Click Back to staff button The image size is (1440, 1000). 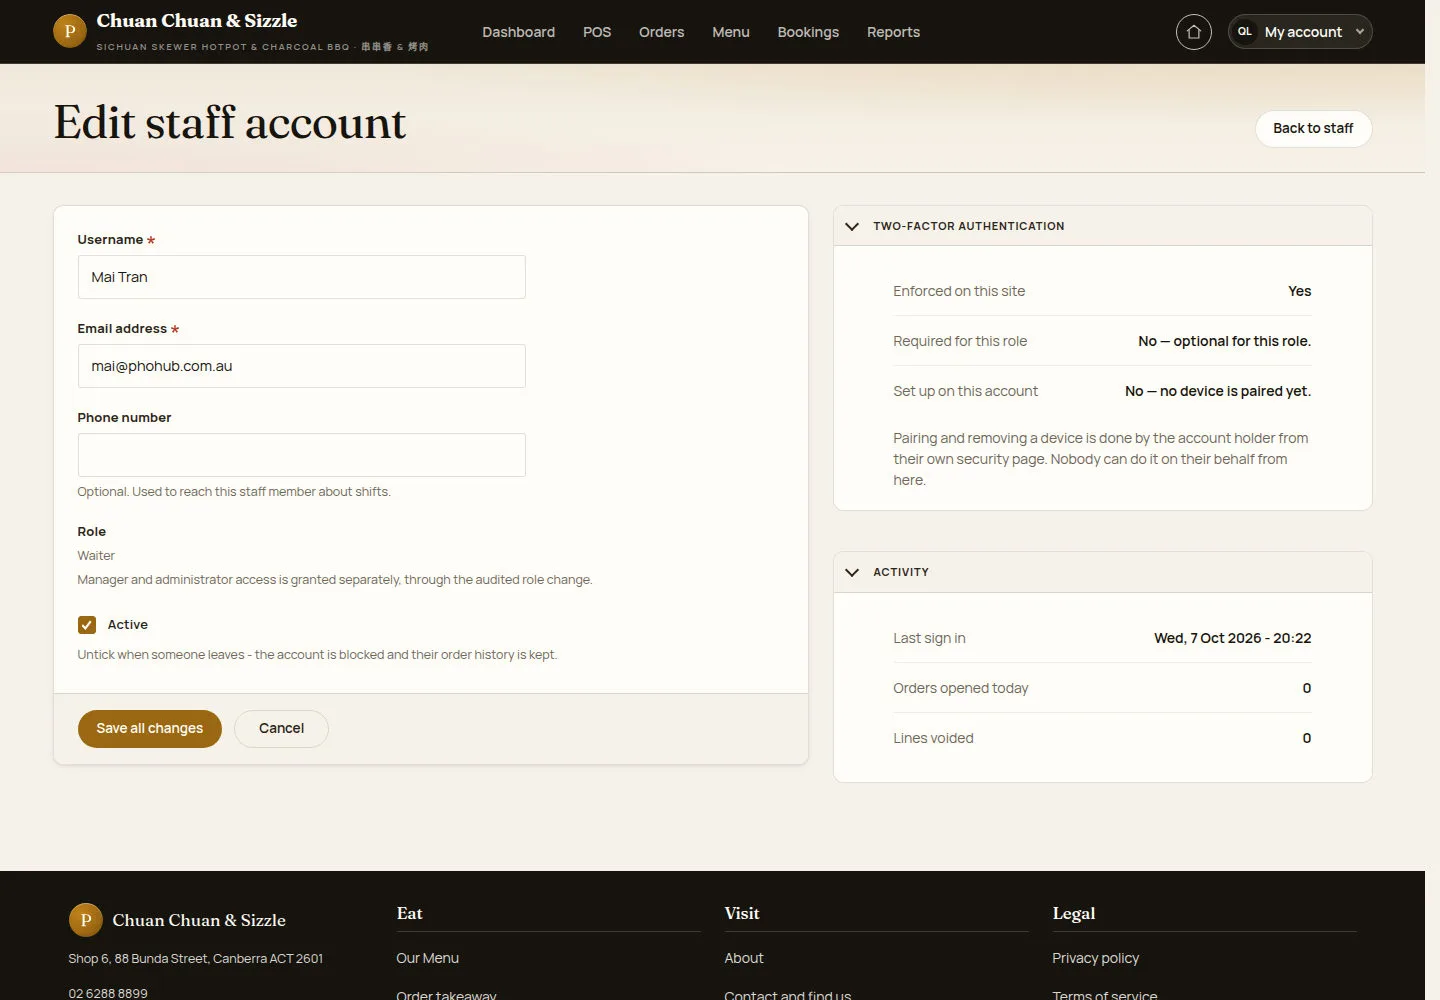coord(1313,129)
